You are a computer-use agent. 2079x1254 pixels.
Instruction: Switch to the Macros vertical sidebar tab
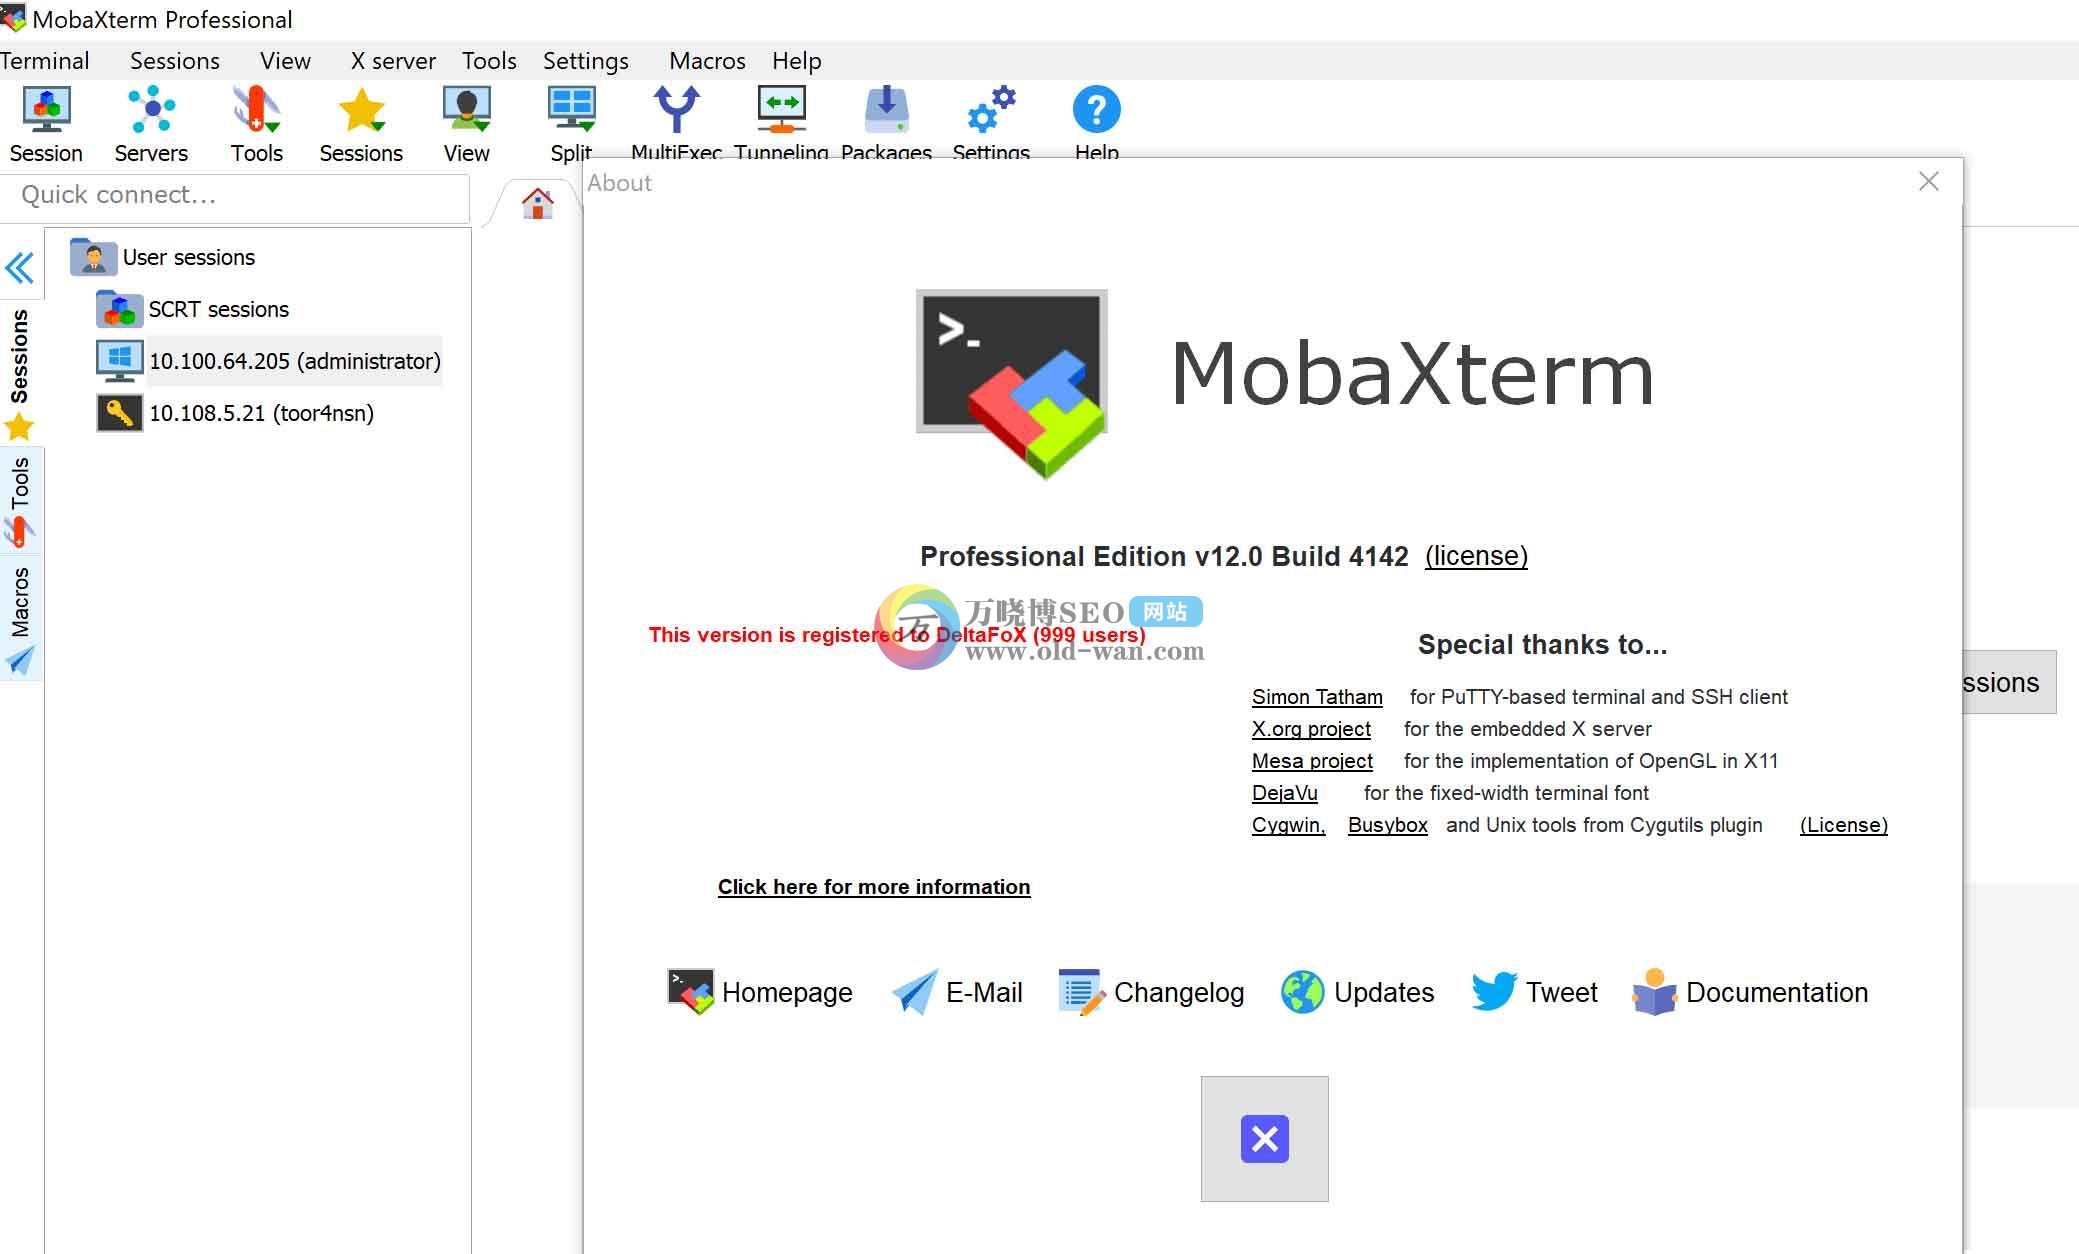(19, 620)
